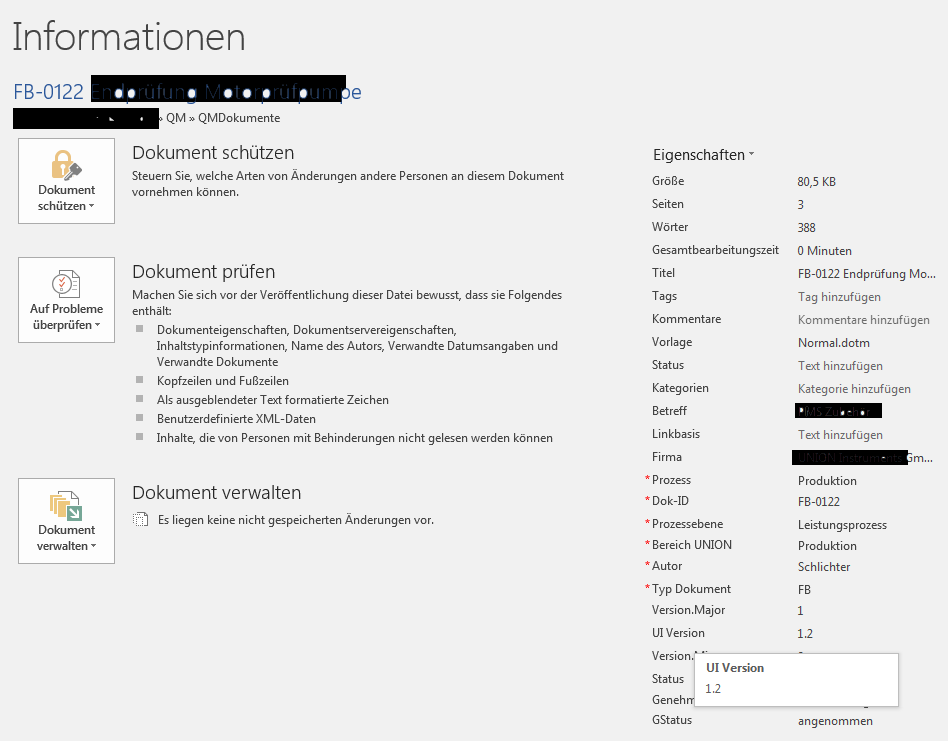Click the Kommentare hinzufügen field

(x=863, y=320)
